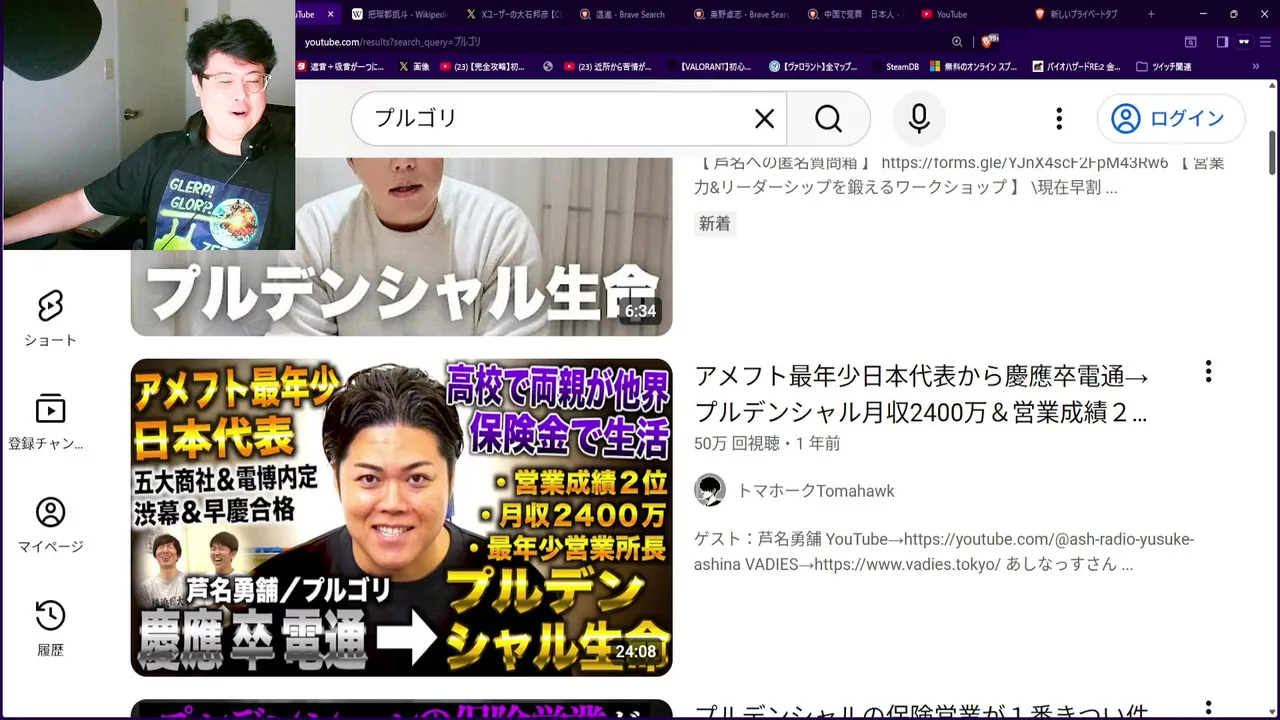
Task: Open the SteamDB bookmark
Action: (x=895, y=67)
